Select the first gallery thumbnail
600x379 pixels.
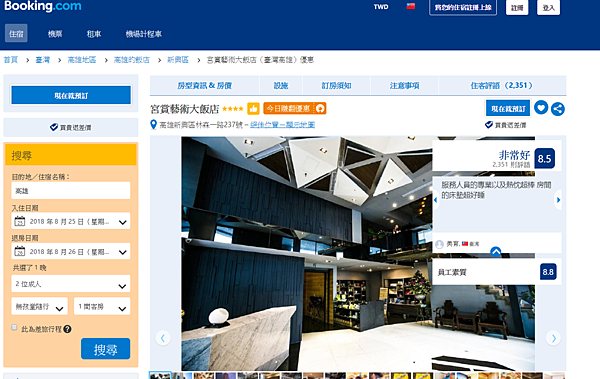pos(160,376)
